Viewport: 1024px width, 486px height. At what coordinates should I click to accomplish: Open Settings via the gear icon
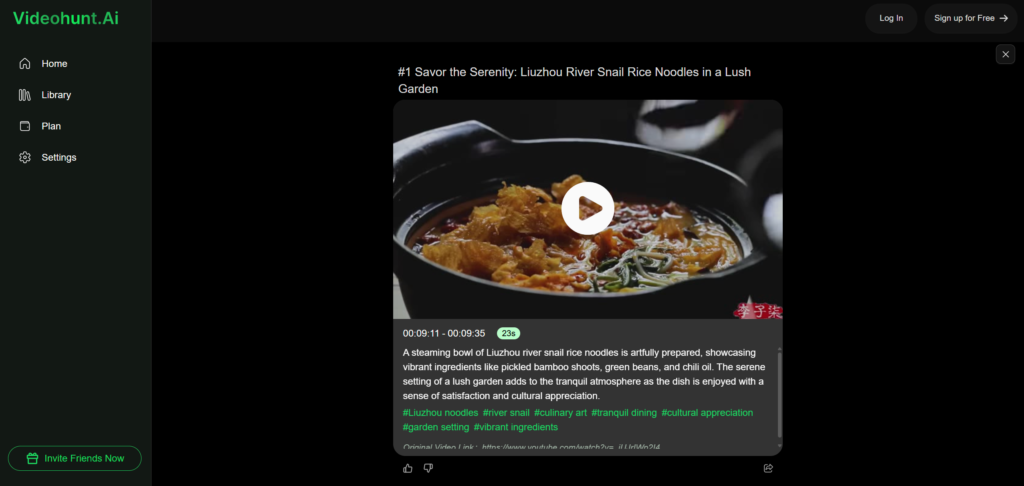[25, 157]
